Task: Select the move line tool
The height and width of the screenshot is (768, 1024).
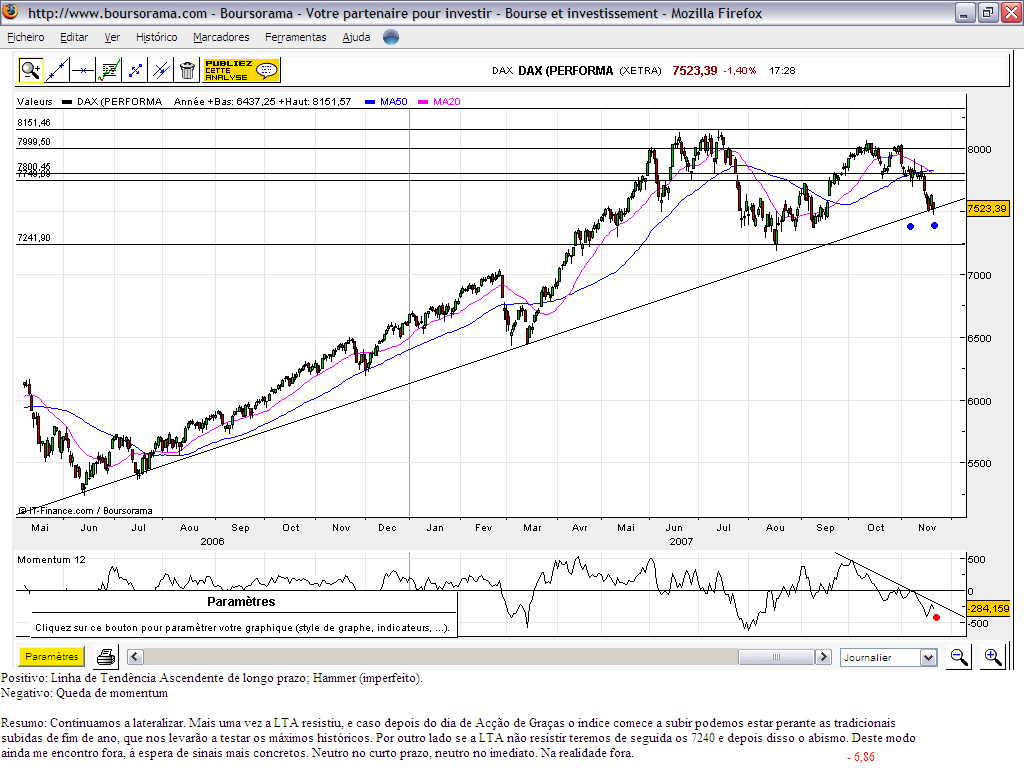Action: [135, 70]
